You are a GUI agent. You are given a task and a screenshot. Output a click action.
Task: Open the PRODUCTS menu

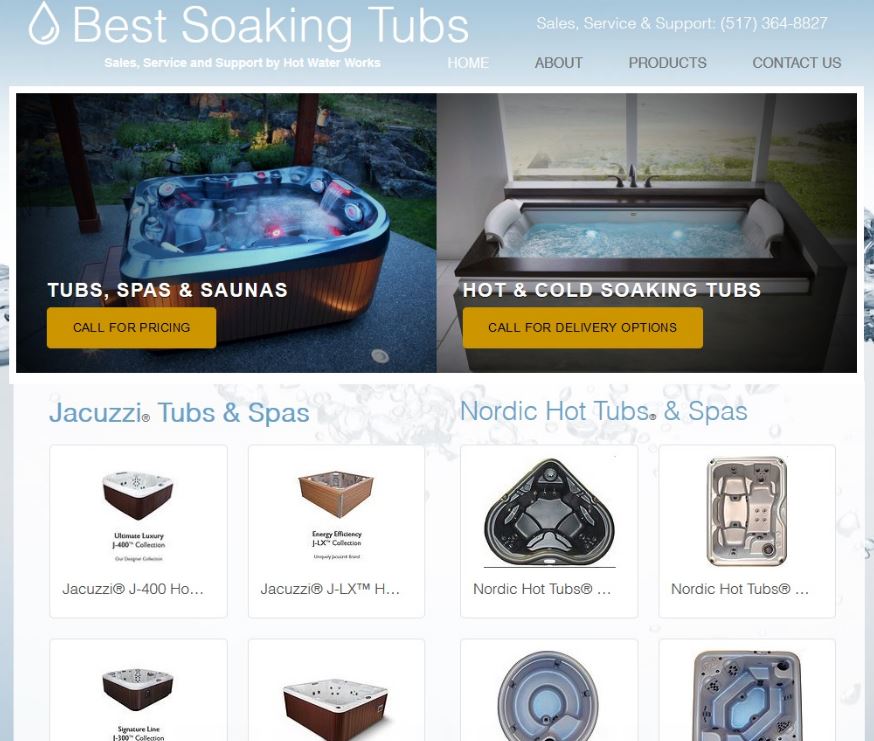coord(667,63)
